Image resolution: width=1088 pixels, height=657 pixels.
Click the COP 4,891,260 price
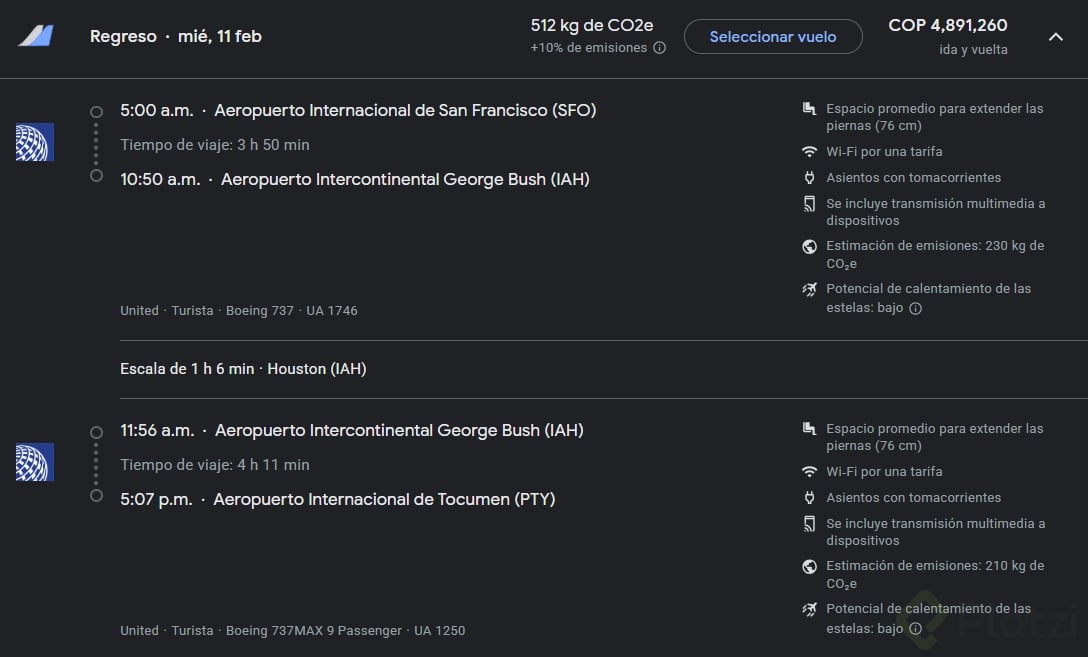coord(947,26)
